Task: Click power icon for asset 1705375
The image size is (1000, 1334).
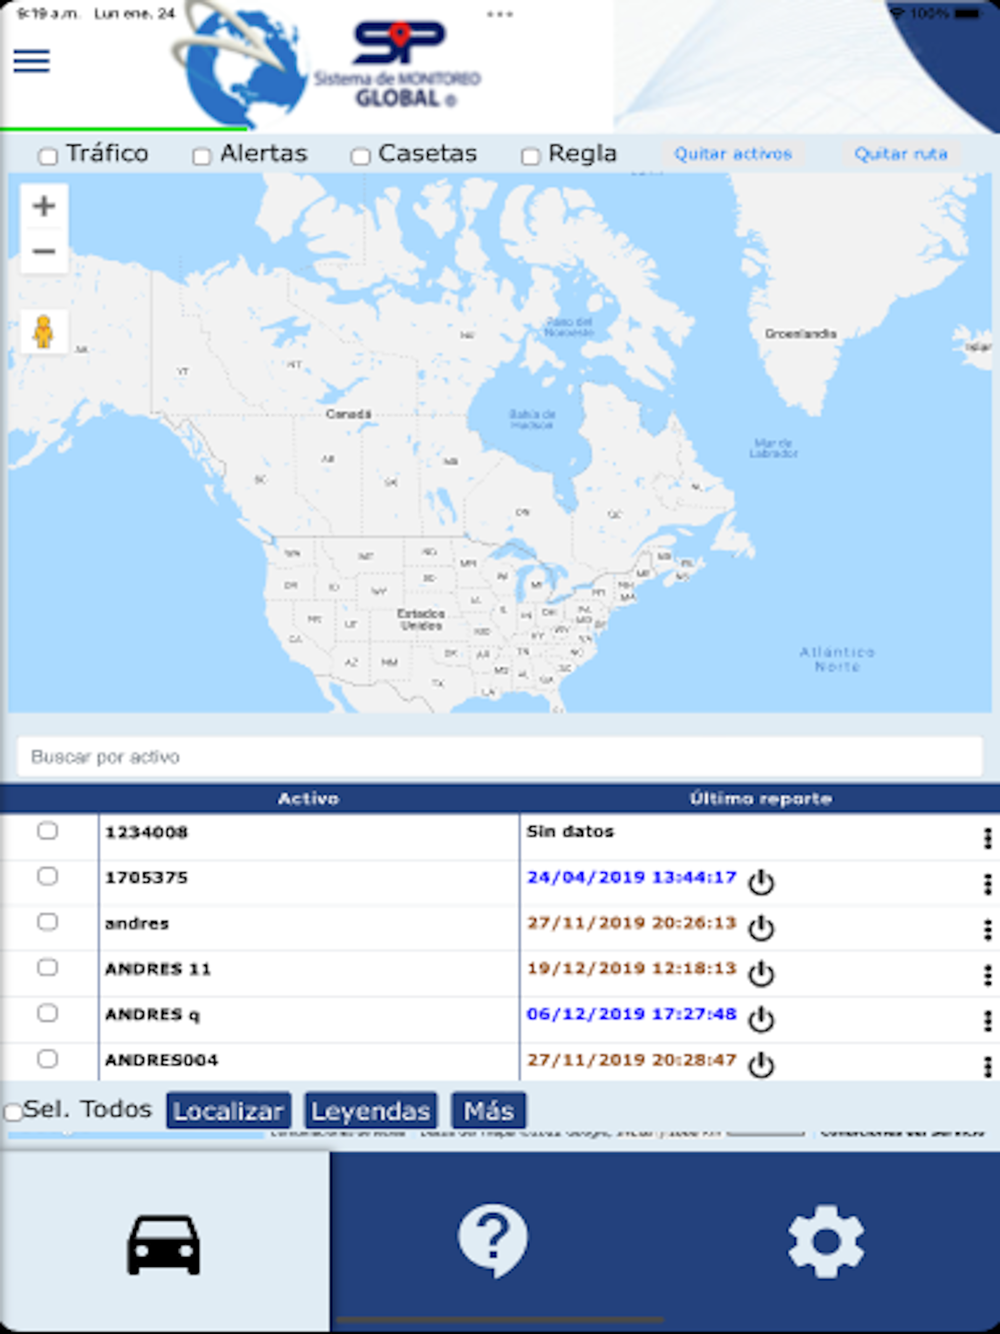Action: pos(761,882)
